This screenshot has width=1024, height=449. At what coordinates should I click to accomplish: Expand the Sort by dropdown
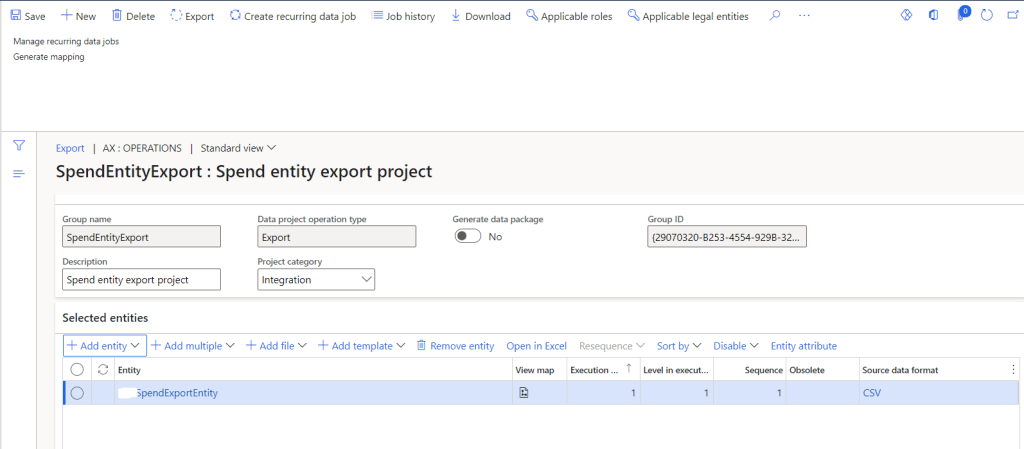coord(679,346)
